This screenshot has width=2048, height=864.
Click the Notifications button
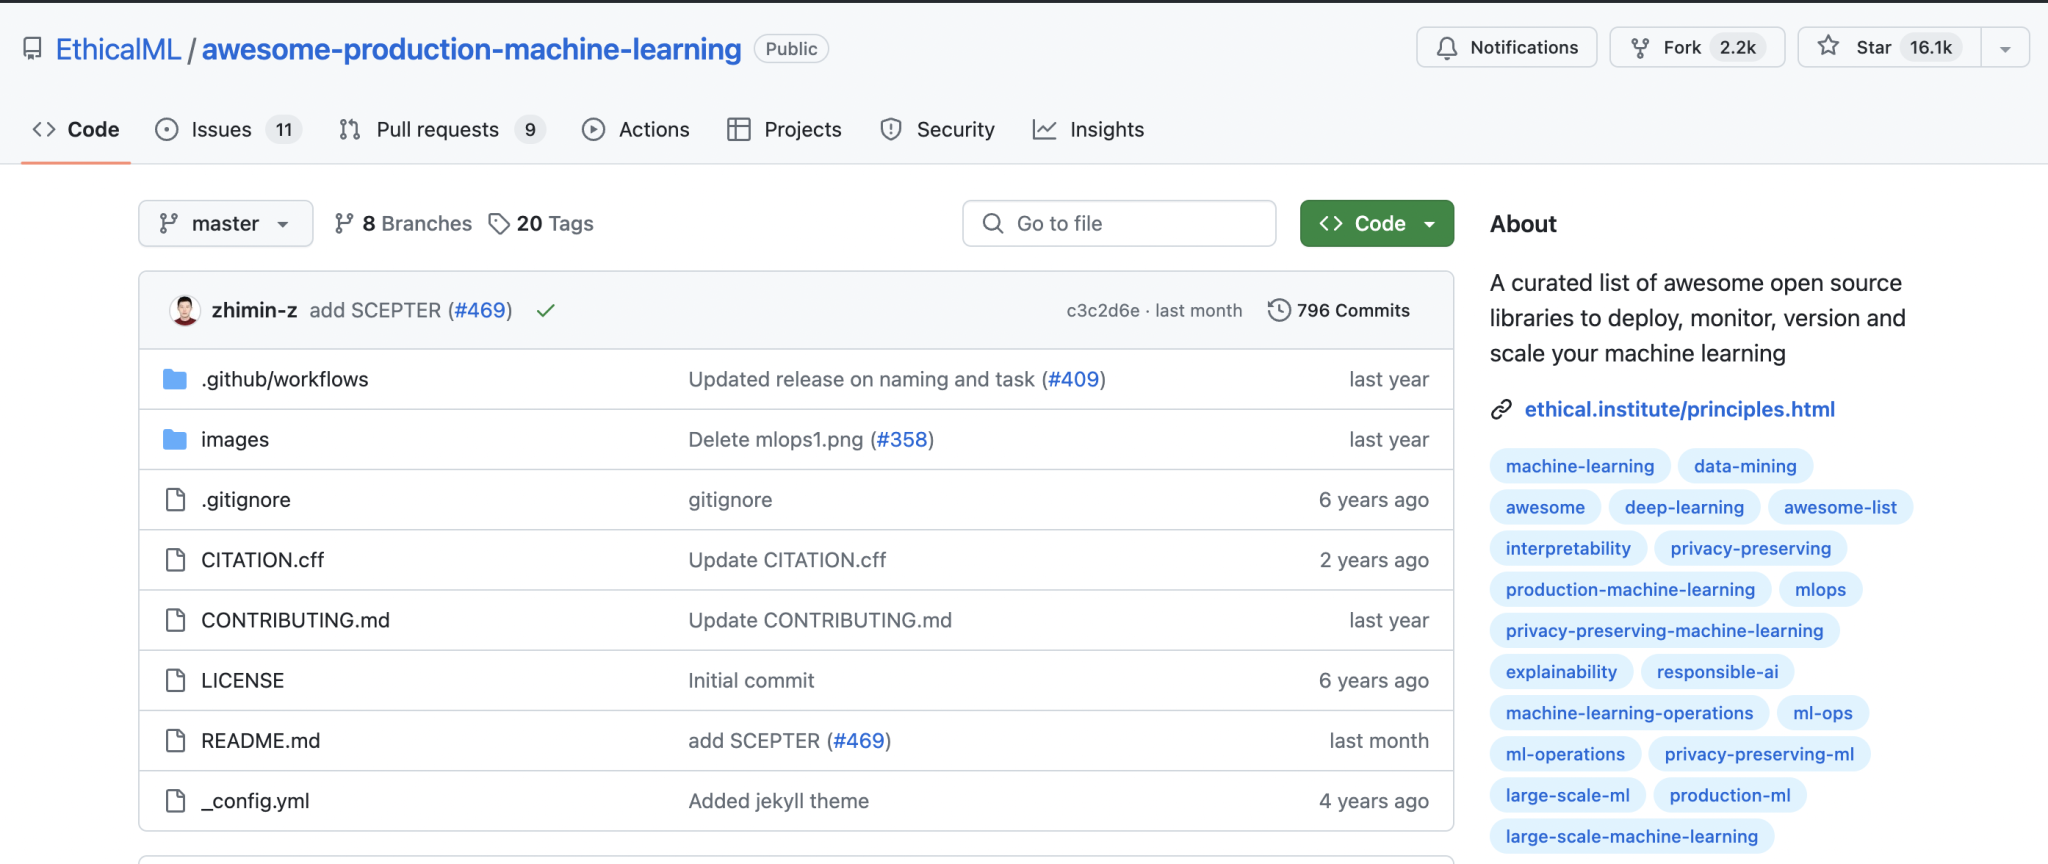[x=1507, y=47]
